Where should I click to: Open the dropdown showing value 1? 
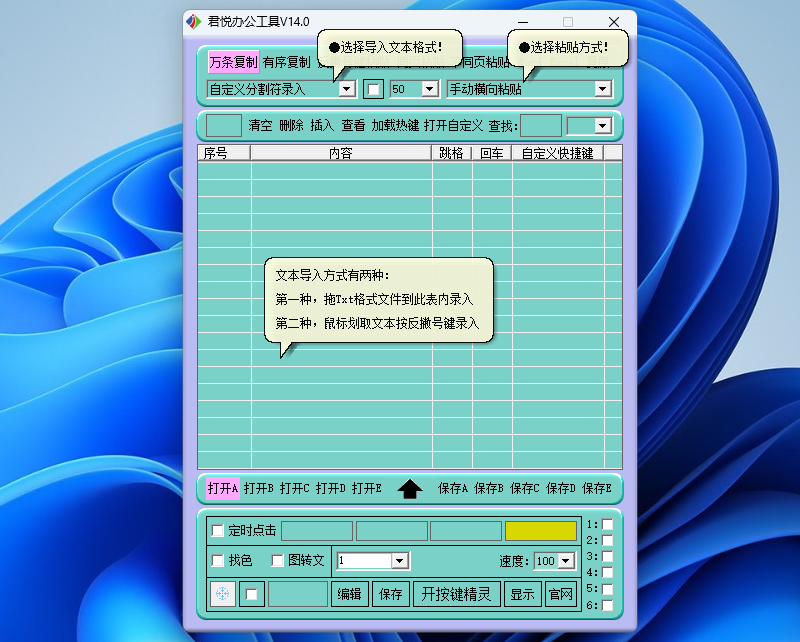click(x=399, y=561)
